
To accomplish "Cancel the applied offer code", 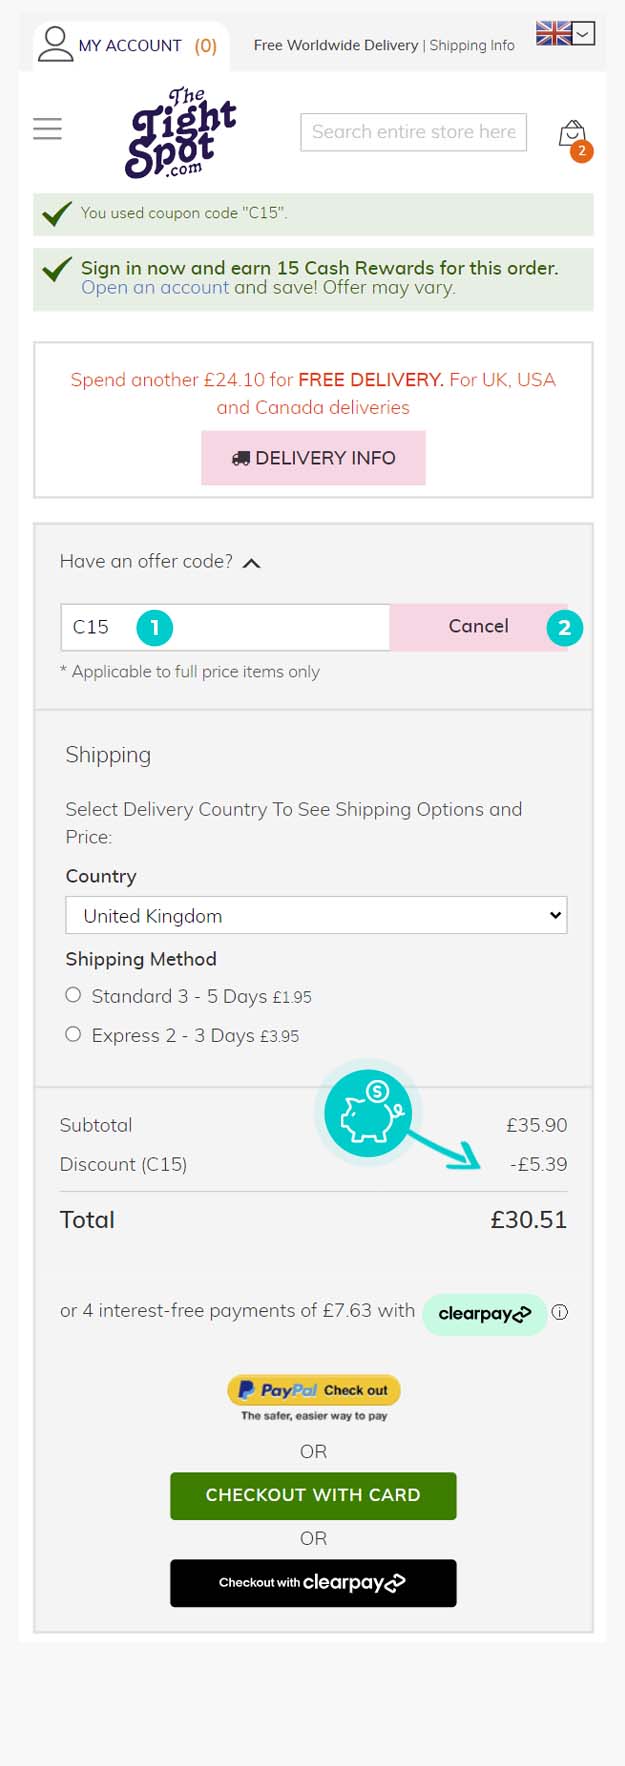I will pyautogui.click(x=478, y=626).
